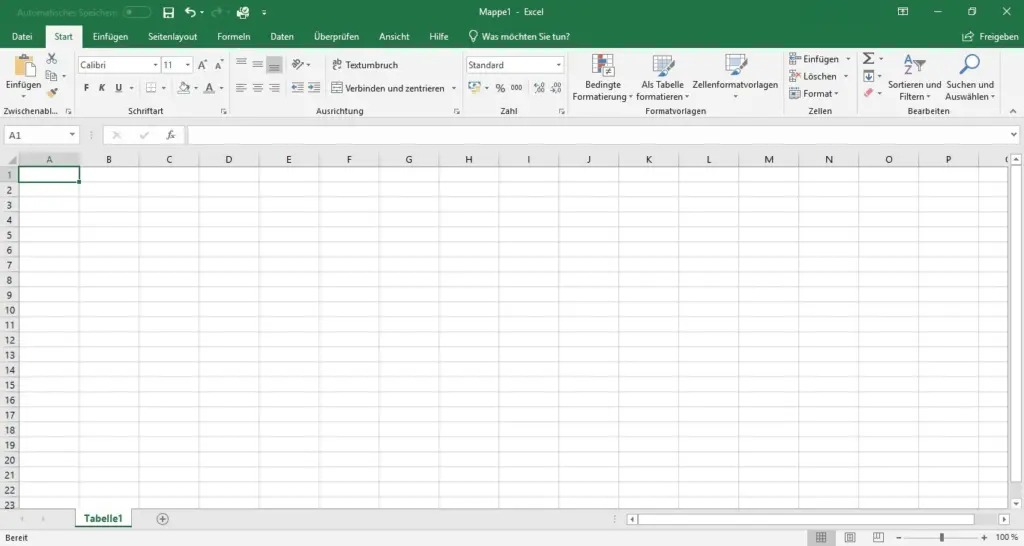The image size is (1024, 546).
Task: Click the Textumbruch button
Action: coord(364,65)
